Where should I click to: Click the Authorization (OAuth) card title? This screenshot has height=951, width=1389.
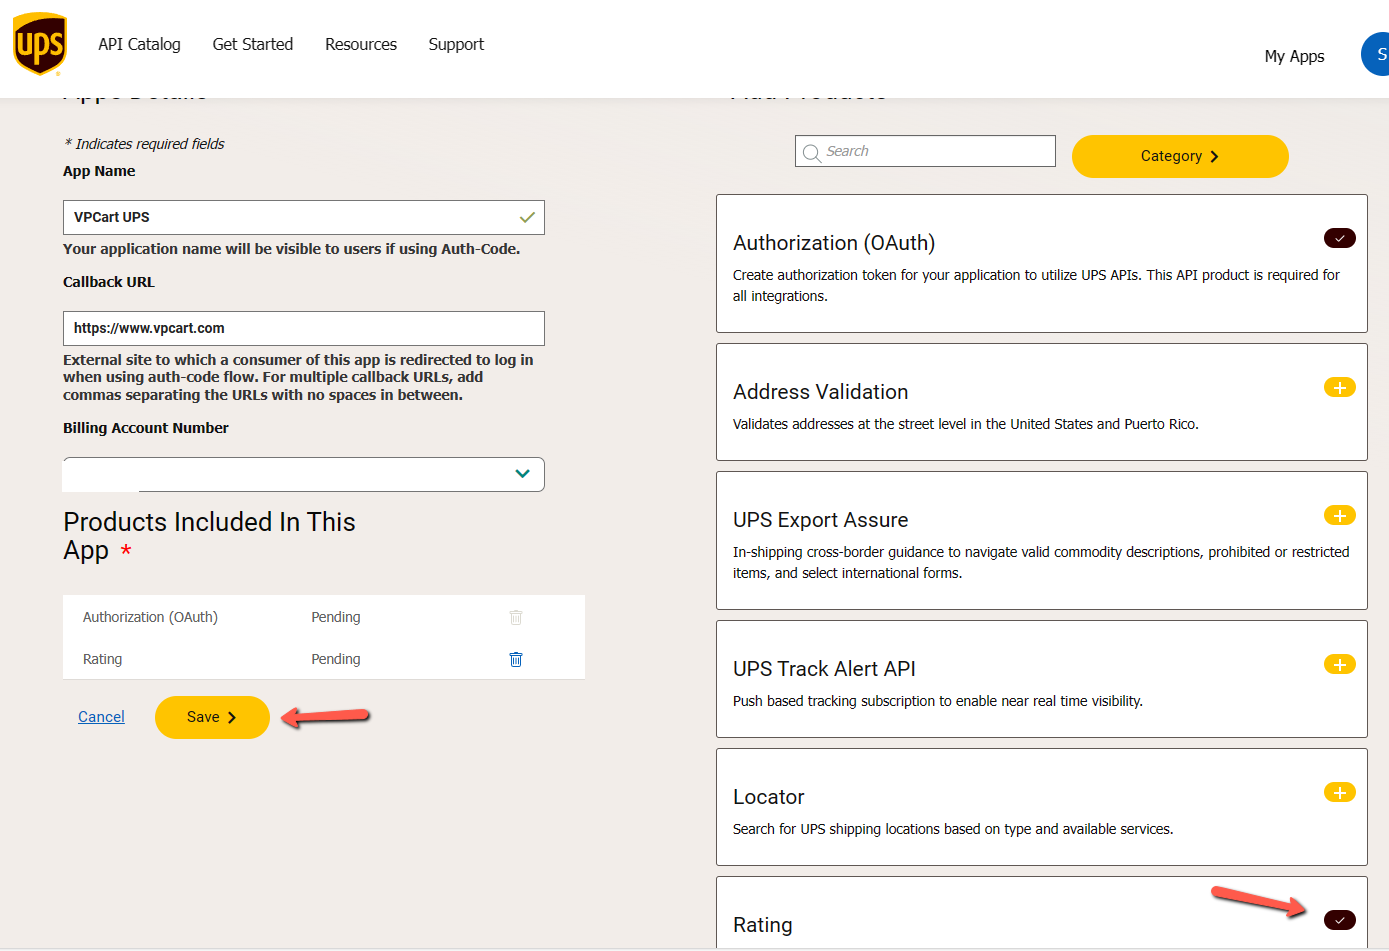834,243
